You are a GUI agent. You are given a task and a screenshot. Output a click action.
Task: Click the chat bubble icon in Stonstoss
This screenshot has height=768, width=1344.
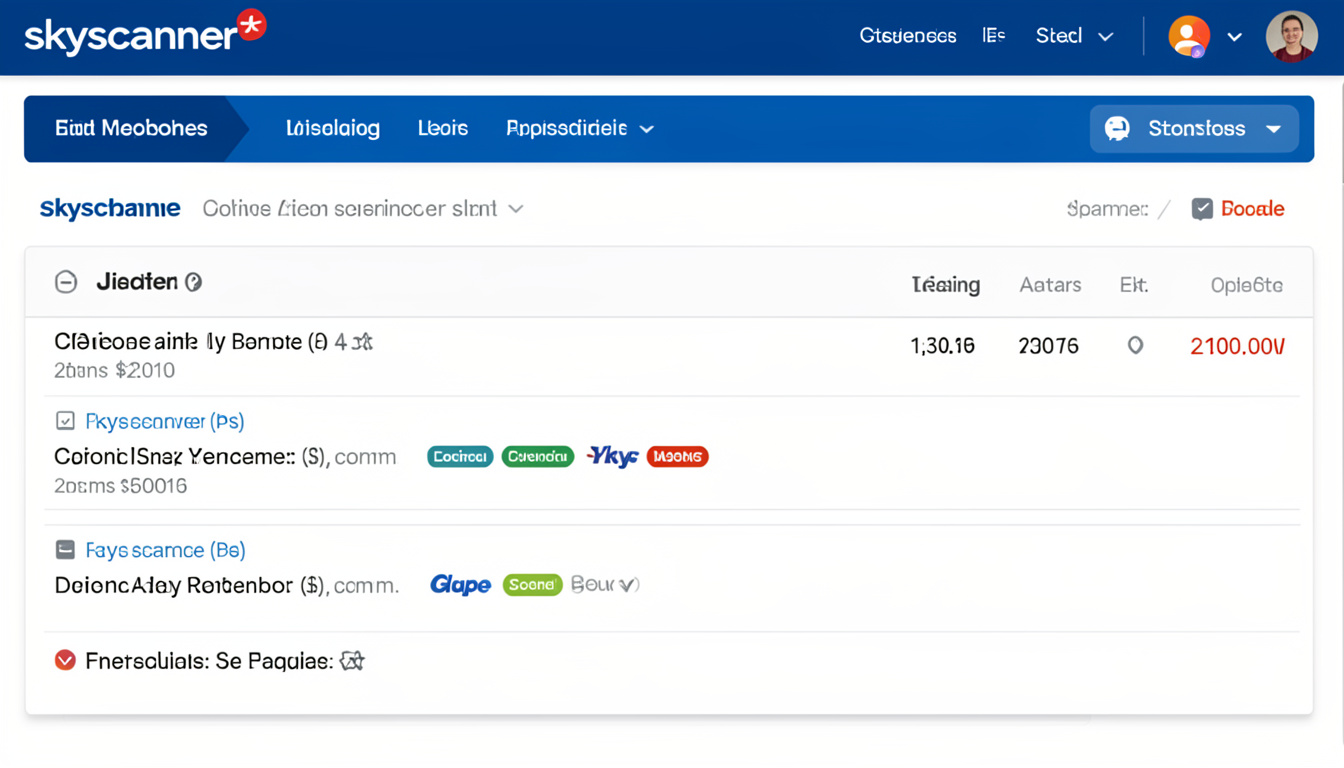[1117, 129]
